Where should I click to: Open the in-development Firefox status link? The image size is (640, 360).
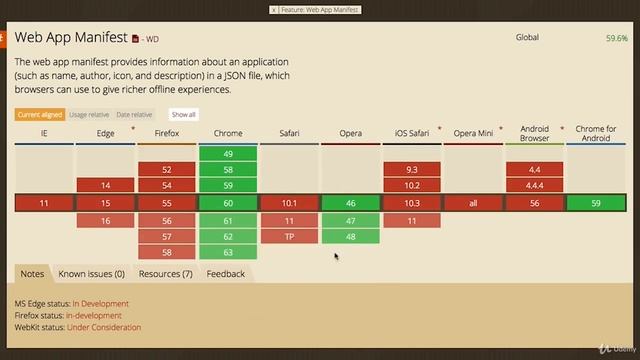[x=93, y=316]
